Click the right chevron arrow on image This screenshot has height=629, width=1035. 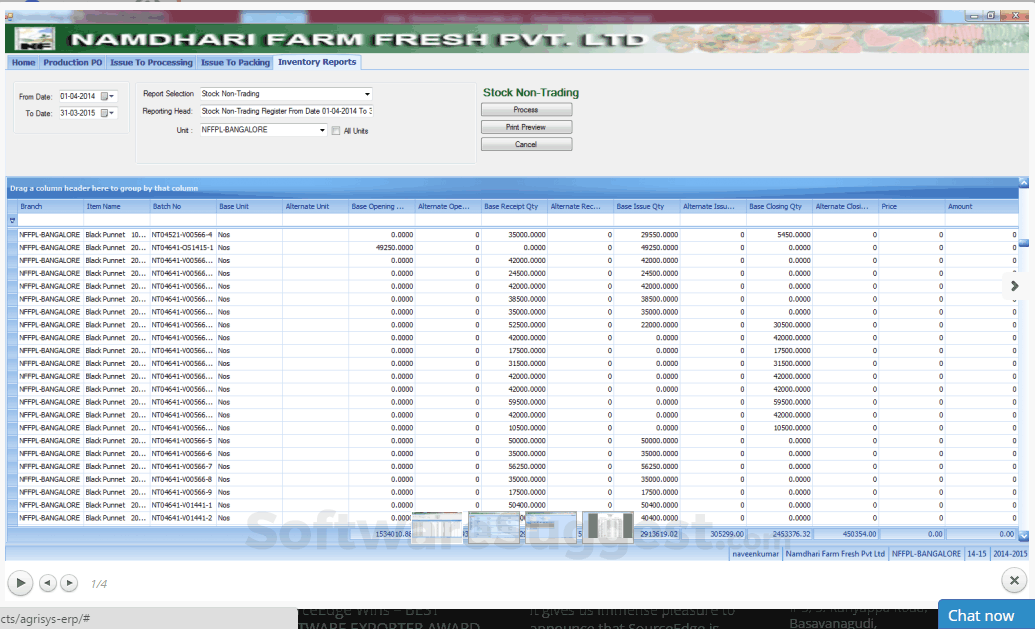pyautogui.click(x=1014, y=286)
